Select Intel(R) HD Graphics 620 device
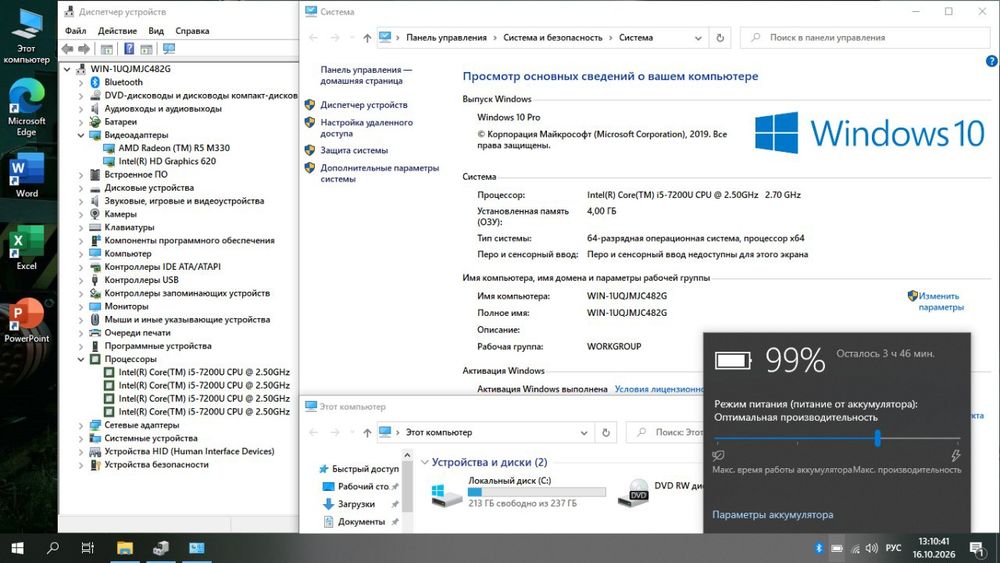 (x=167, y=161)
